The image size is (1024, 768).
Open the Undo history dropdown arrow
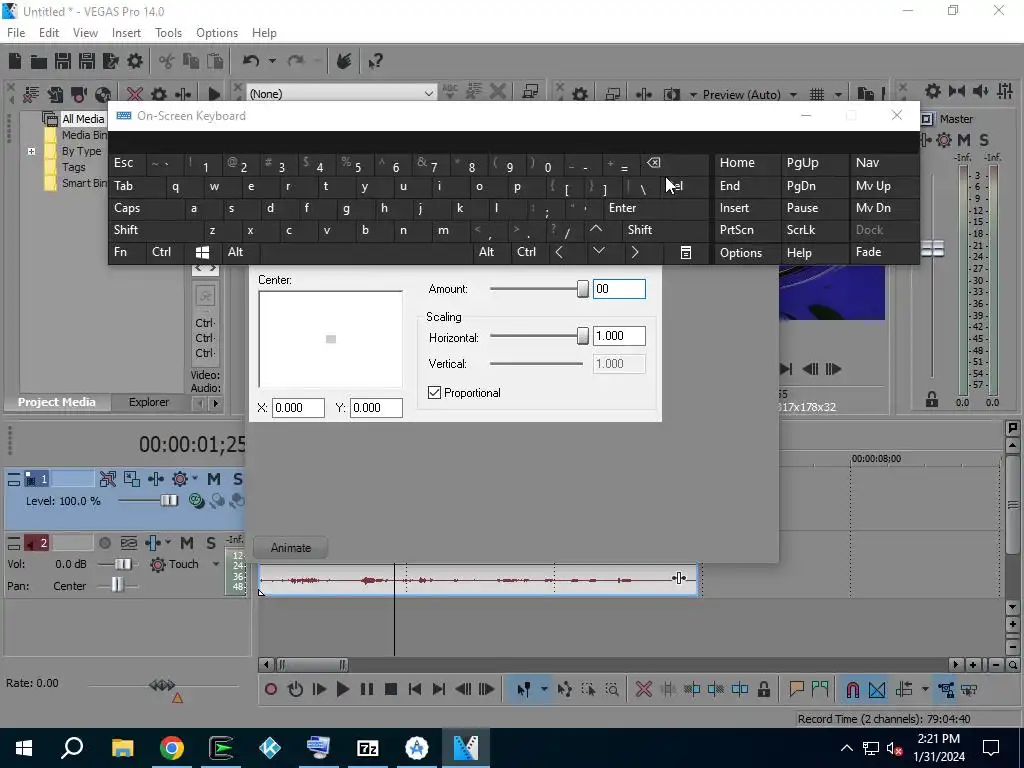[x=272, y=61]
